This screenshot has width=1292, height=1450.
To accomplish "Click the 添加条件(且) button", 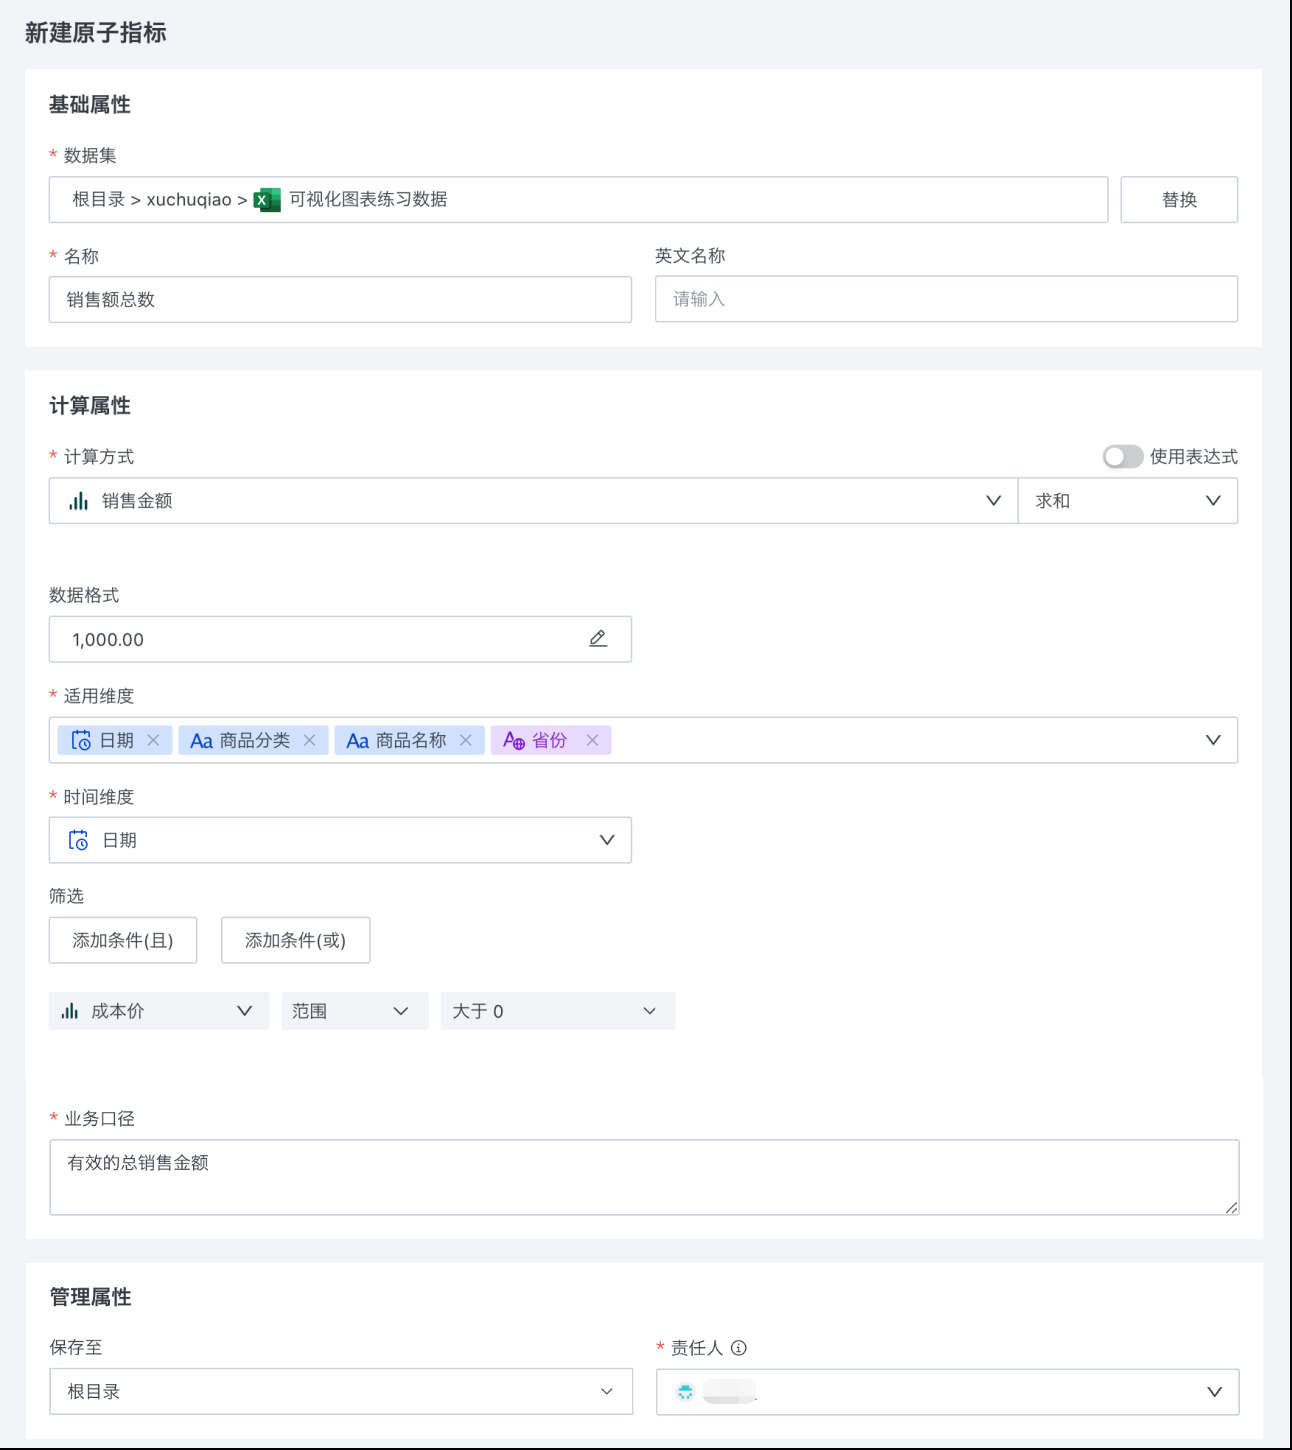I will [x=123, y=940].
